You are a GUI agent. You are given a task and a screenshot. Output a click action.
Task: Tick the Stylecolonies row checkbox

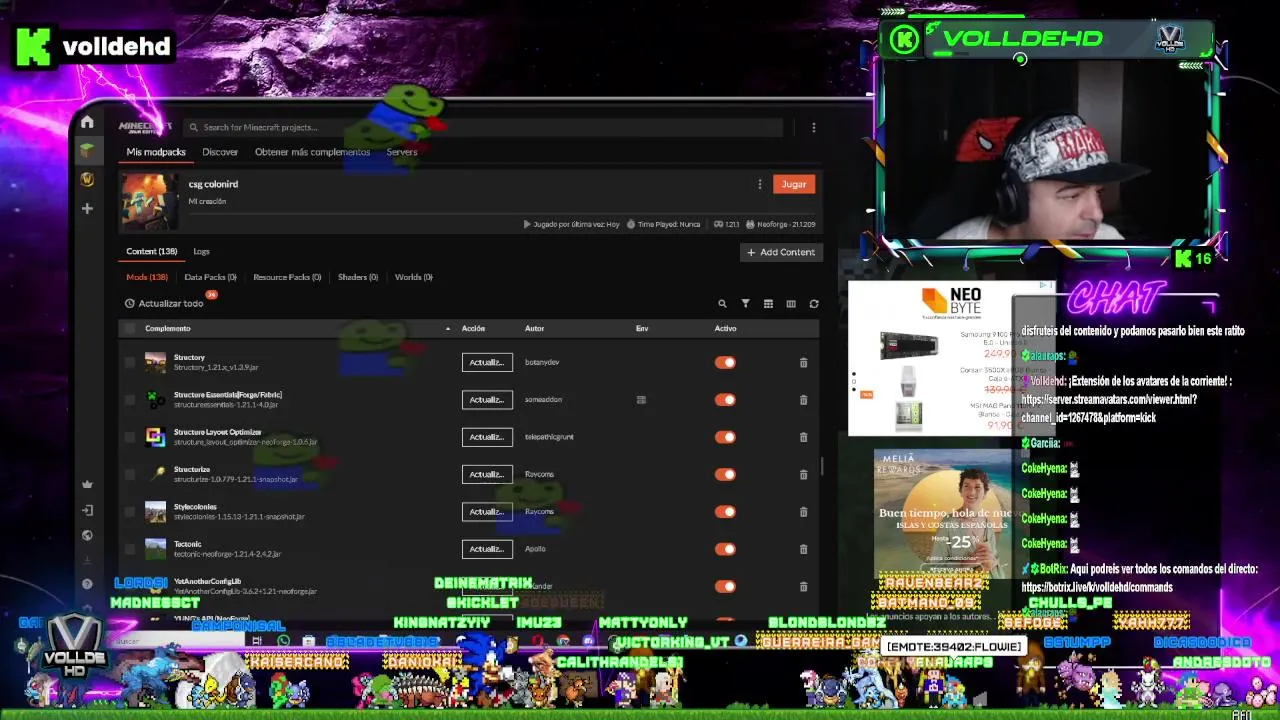click(x=130, y=512)
